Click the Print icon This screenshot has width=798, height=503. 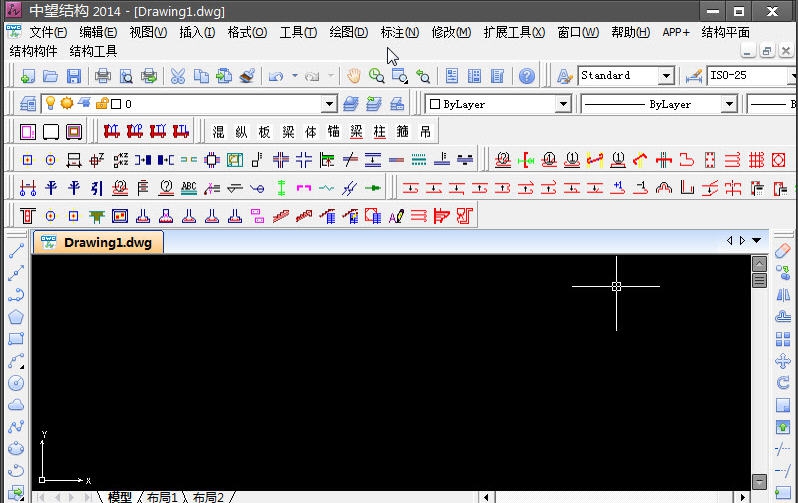(103, 76)
